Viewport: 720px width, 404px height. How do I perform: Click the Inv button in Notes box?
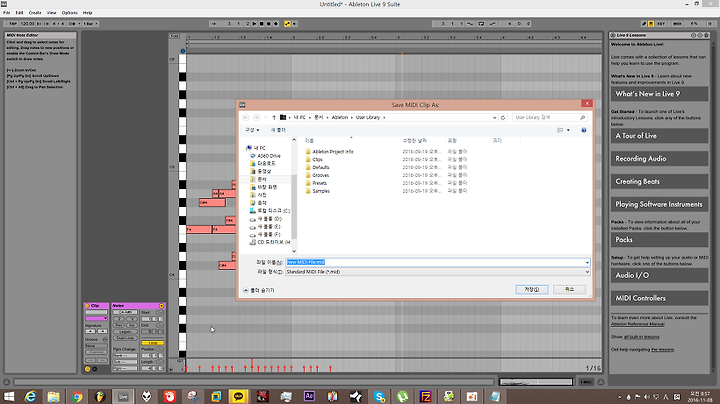click(132, 325)
